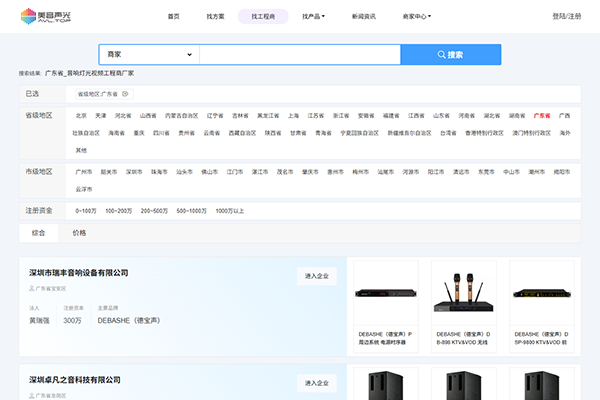This screenshot has height=400, width=600.
Task: Filter by province 北京
Action: coord(81,116)
